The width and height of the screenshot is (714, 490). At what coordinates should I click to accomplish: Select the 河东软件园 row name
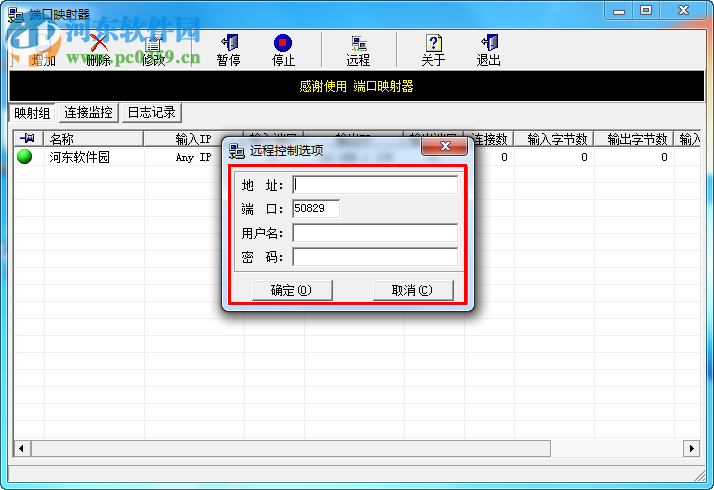pos(79,157)
